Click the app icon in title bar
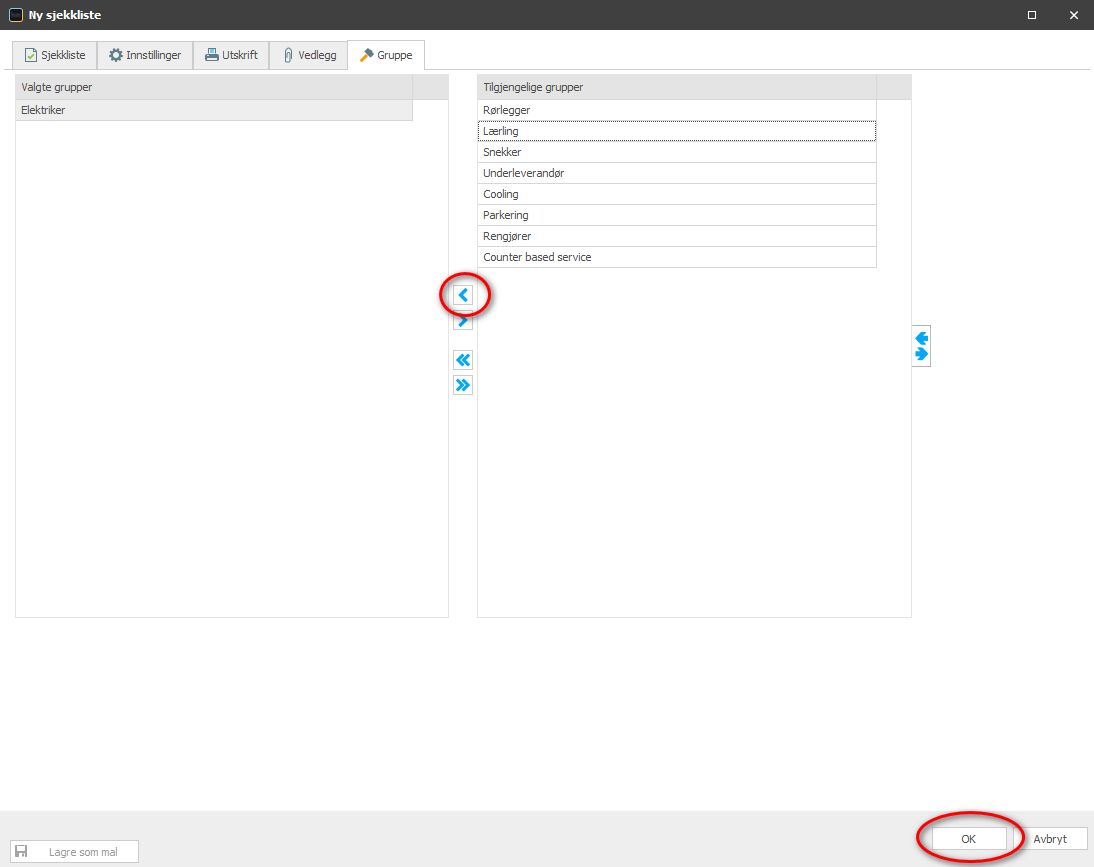This screenshot has height=867, width=1094. pyautogui.click(x=15, y=15)
